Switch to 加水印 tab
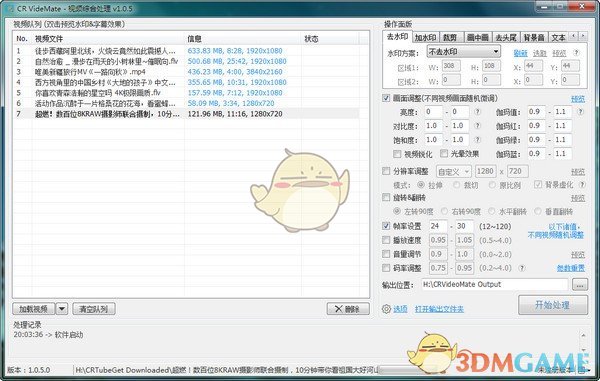600x381 pixels. click(x=426, y=37)
